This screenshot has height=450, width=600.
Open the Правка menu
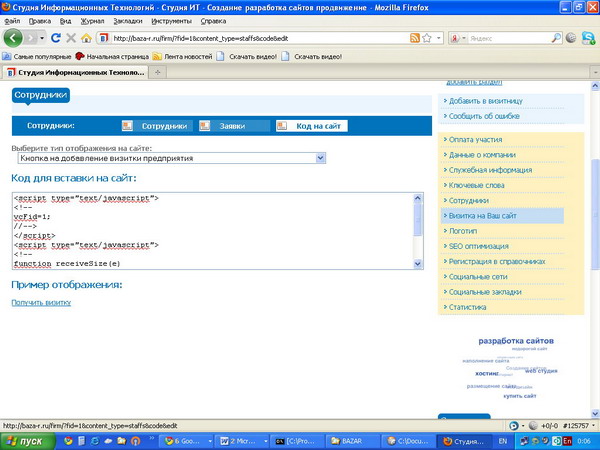tap(40, 21)
